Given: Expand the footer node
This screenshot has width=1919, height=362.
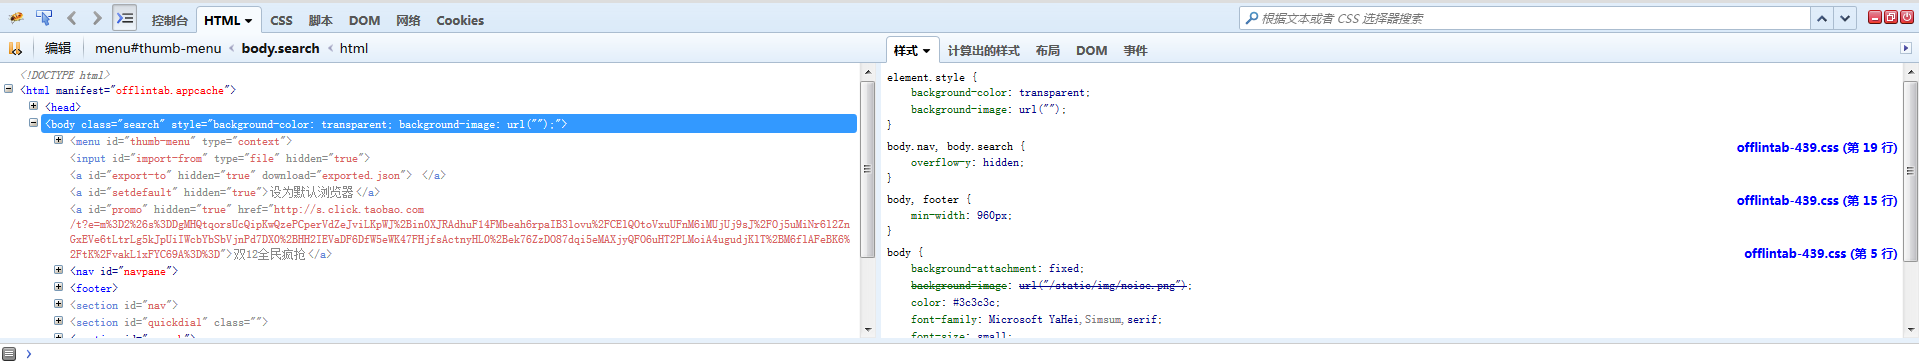Looking at the screenshot, I should pyautogui.click(x=58, y=287).
